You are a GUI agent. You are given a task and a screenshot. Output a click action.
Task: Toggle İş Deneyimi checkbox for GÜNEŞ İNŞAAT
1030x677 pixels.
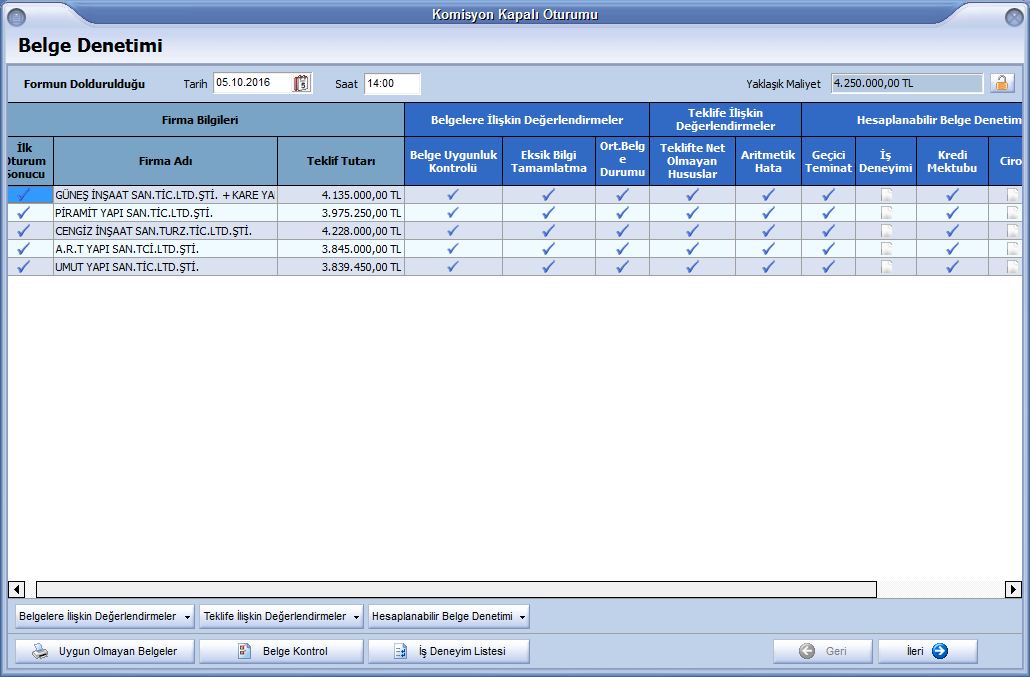coord(886,195)
